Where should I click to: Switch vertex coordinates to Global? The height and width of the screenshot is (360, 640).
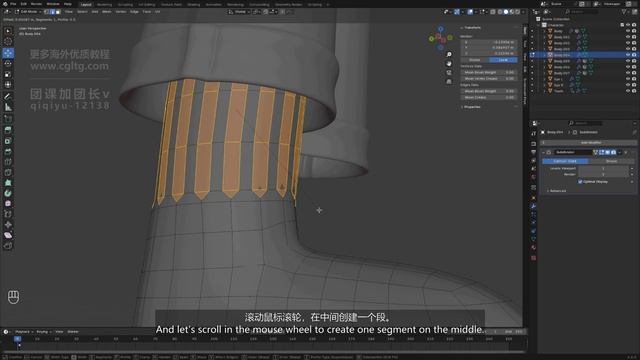click(x=475, y=60)
